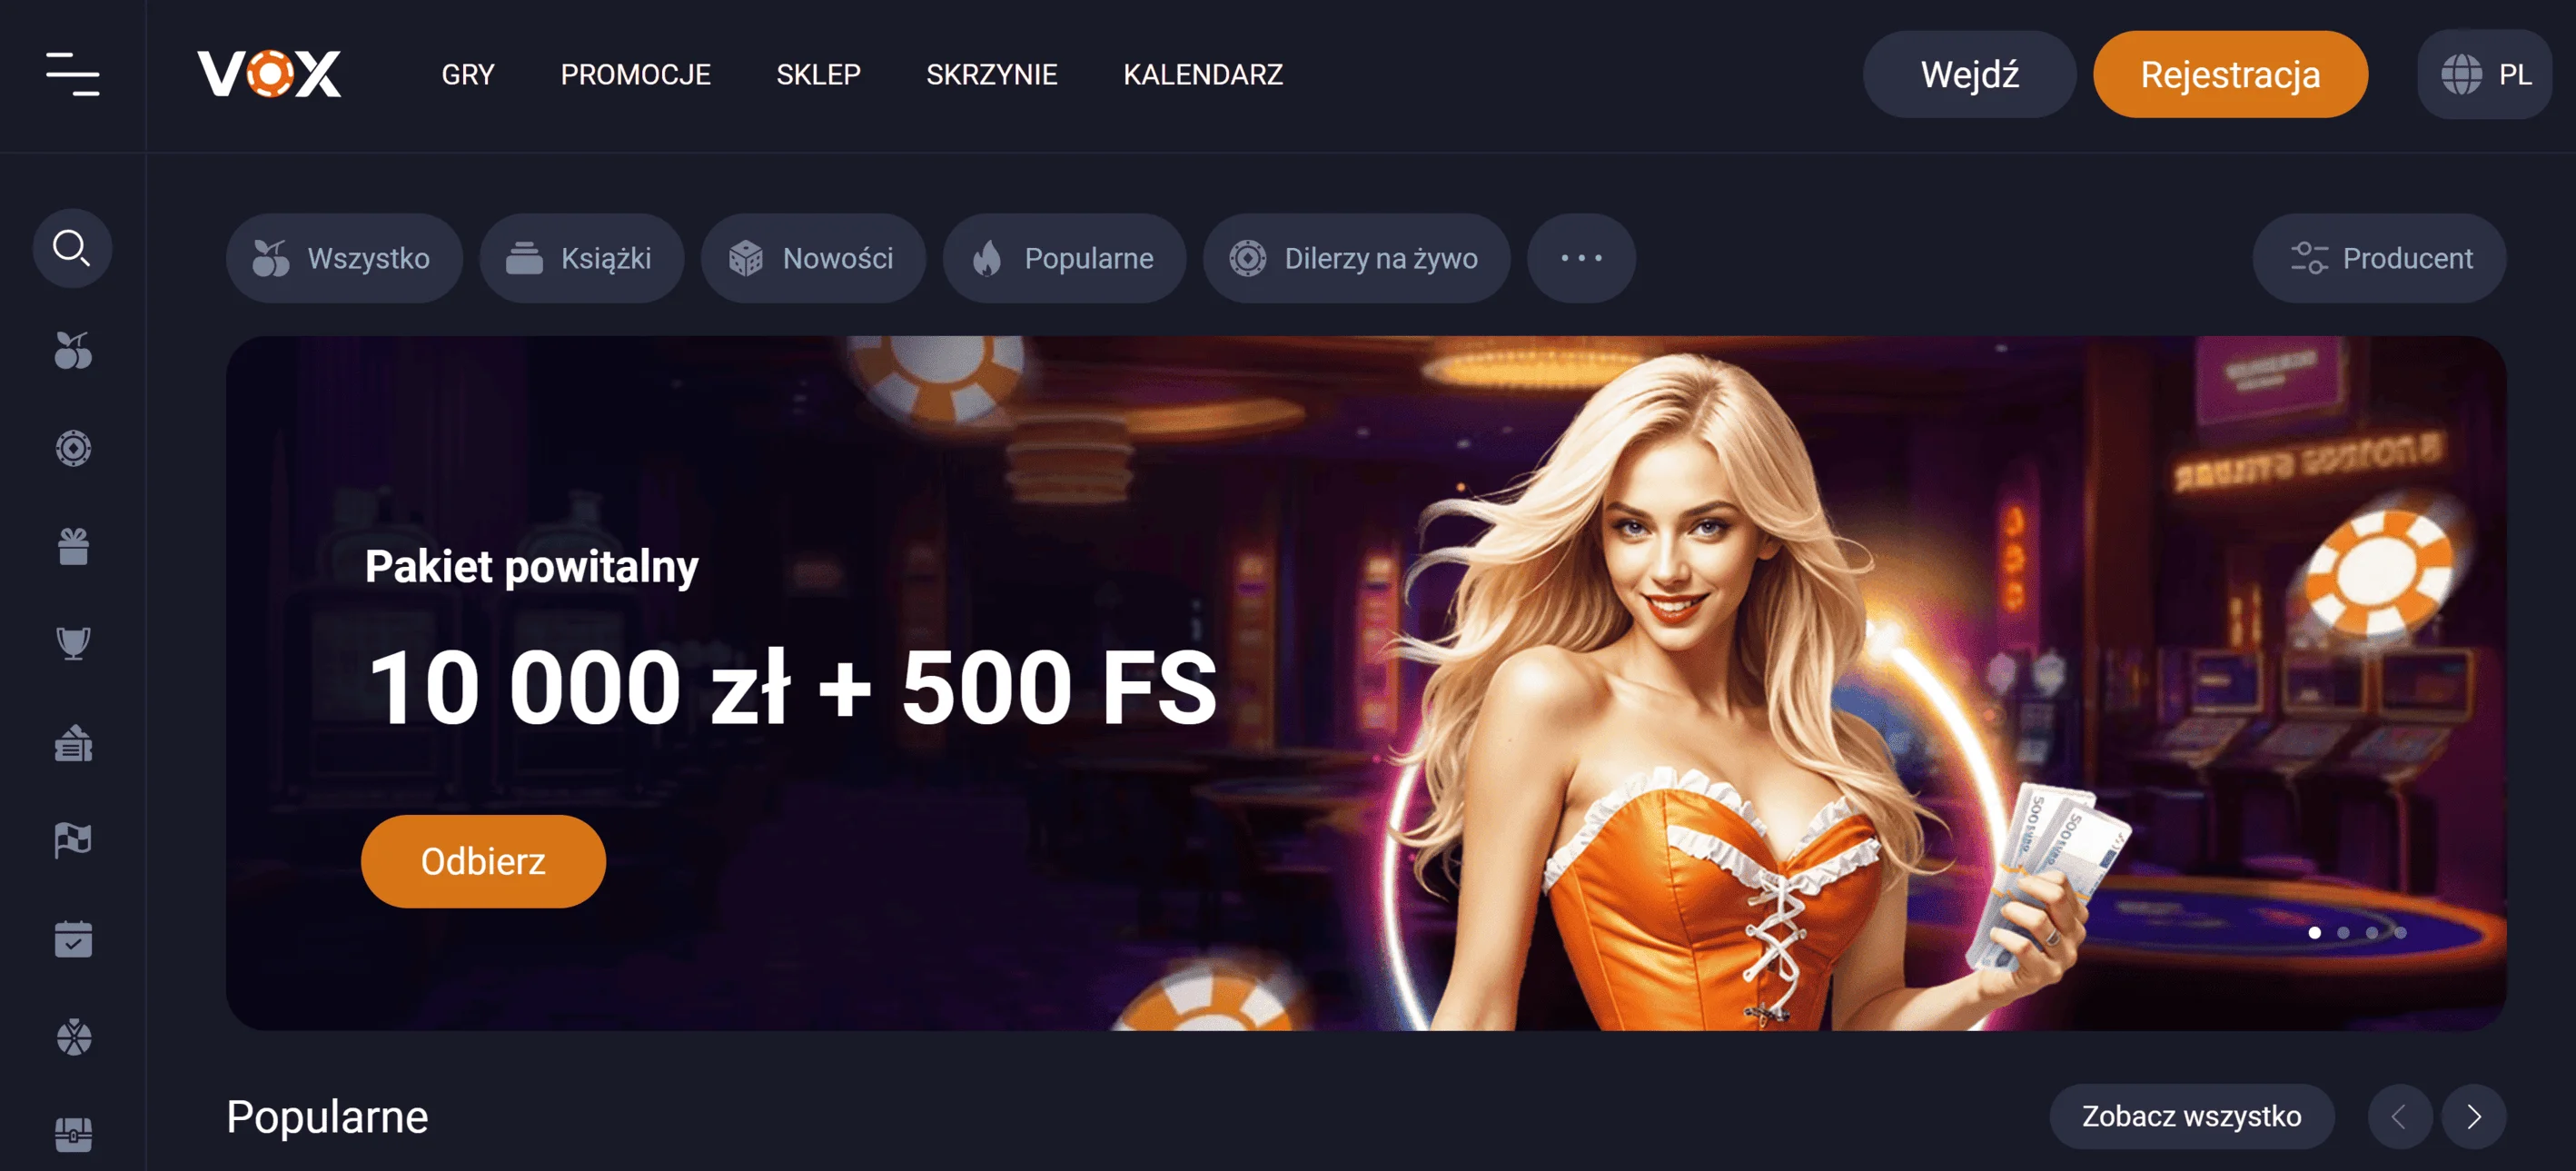
Task: Click the Odbierz banner button
Action: [483, 861]
